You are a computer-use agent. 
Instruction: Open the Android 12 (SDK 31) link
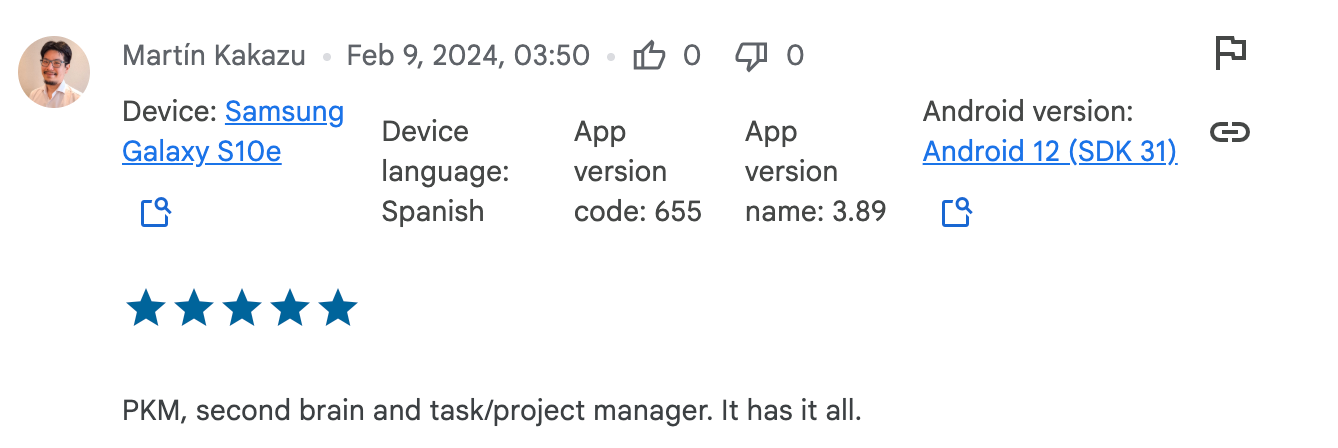[1050, 151]
